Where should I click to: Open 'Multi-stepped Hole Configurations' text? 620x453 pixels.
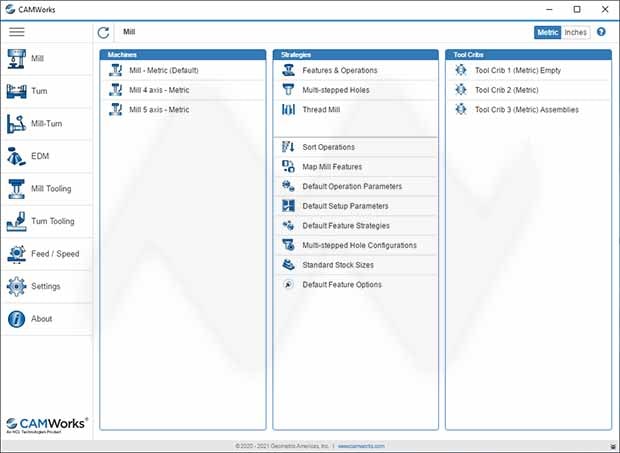pos(359,245)
